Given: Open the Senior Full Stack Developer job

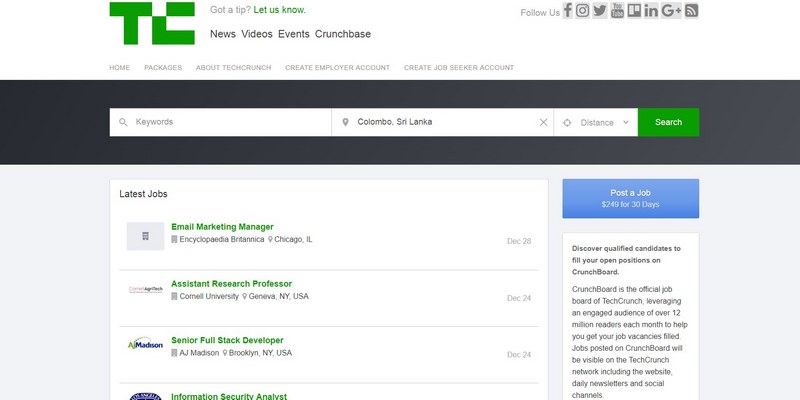Looking at the screenshot, I should (x=227, y=340).
